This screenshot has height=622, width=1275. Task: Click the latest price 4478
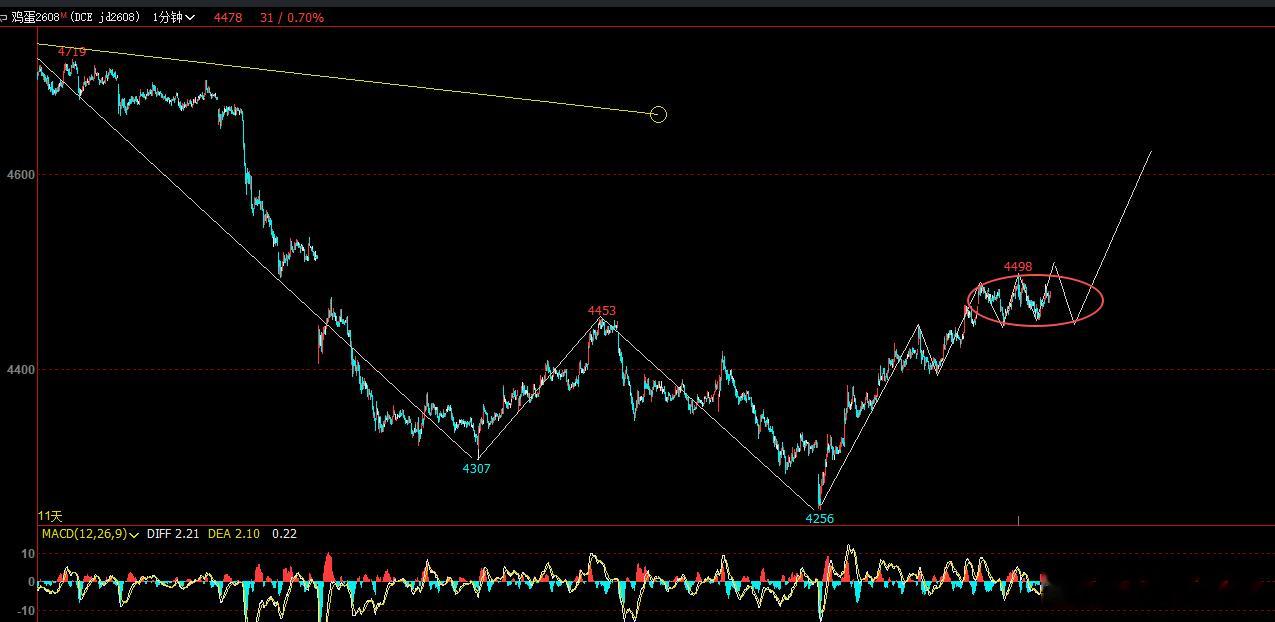coord(228,17)
